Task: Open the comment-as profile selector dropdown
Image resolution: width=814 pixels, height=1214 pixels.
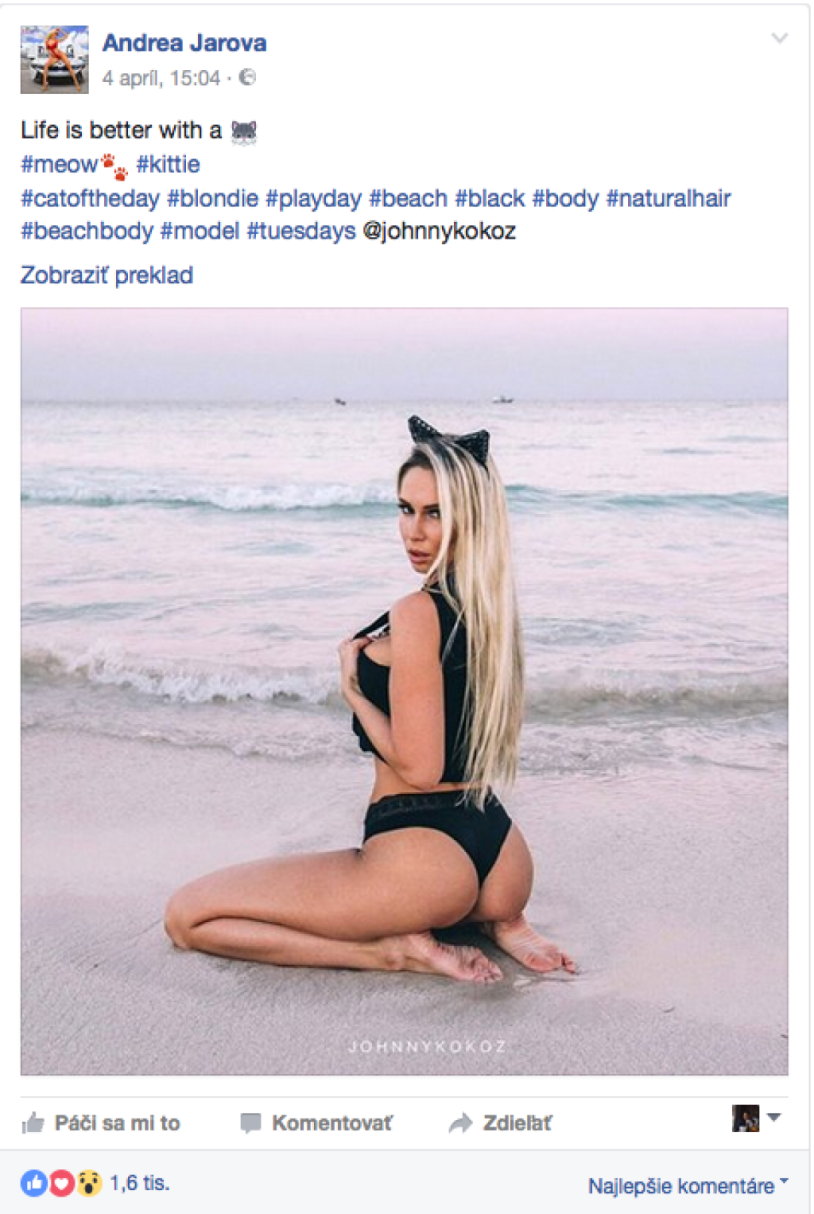Action: click(756, 1118)
